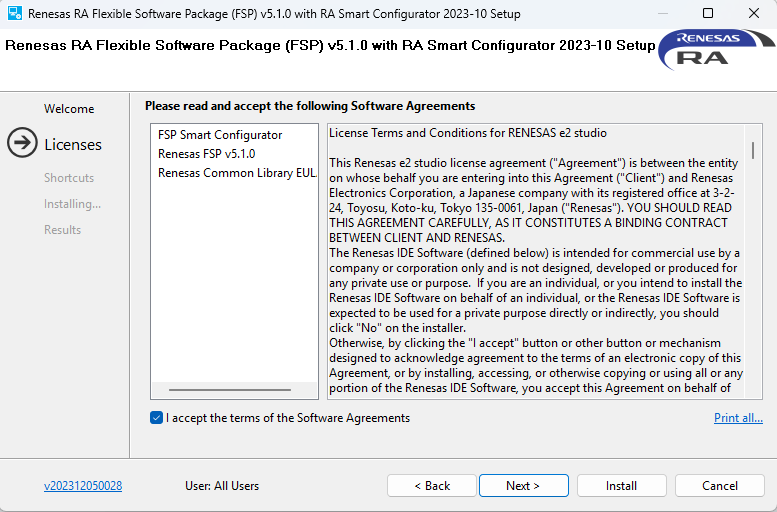
Task: Select the Renesas Common Library EULA entry
Action: coord(236,173)
